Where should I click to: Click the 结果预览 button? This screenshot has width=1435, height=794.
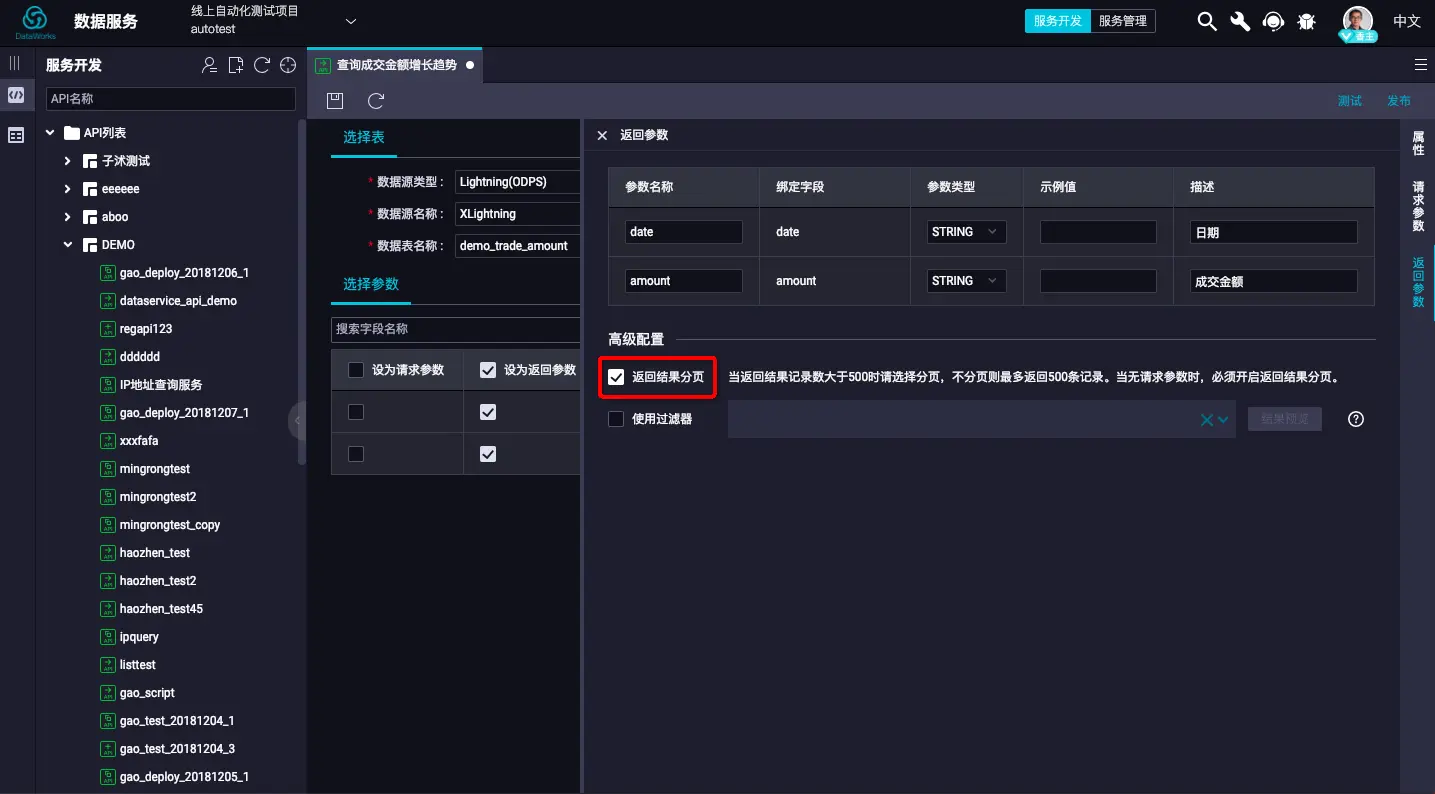point(1285,419)
